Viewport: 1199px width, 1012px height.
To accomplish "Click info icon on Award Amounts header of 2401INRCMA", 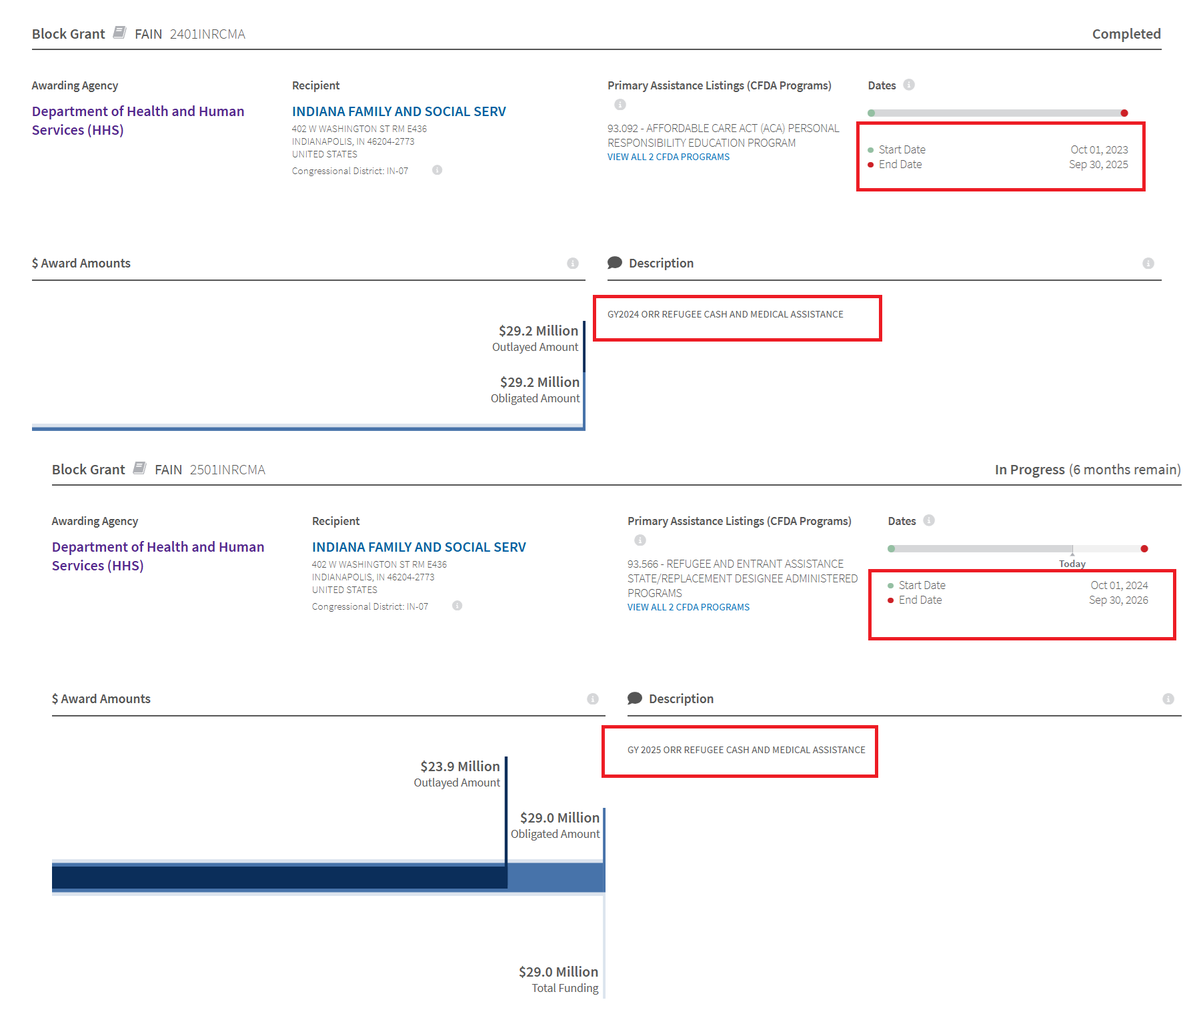I will tap(573, 263).
